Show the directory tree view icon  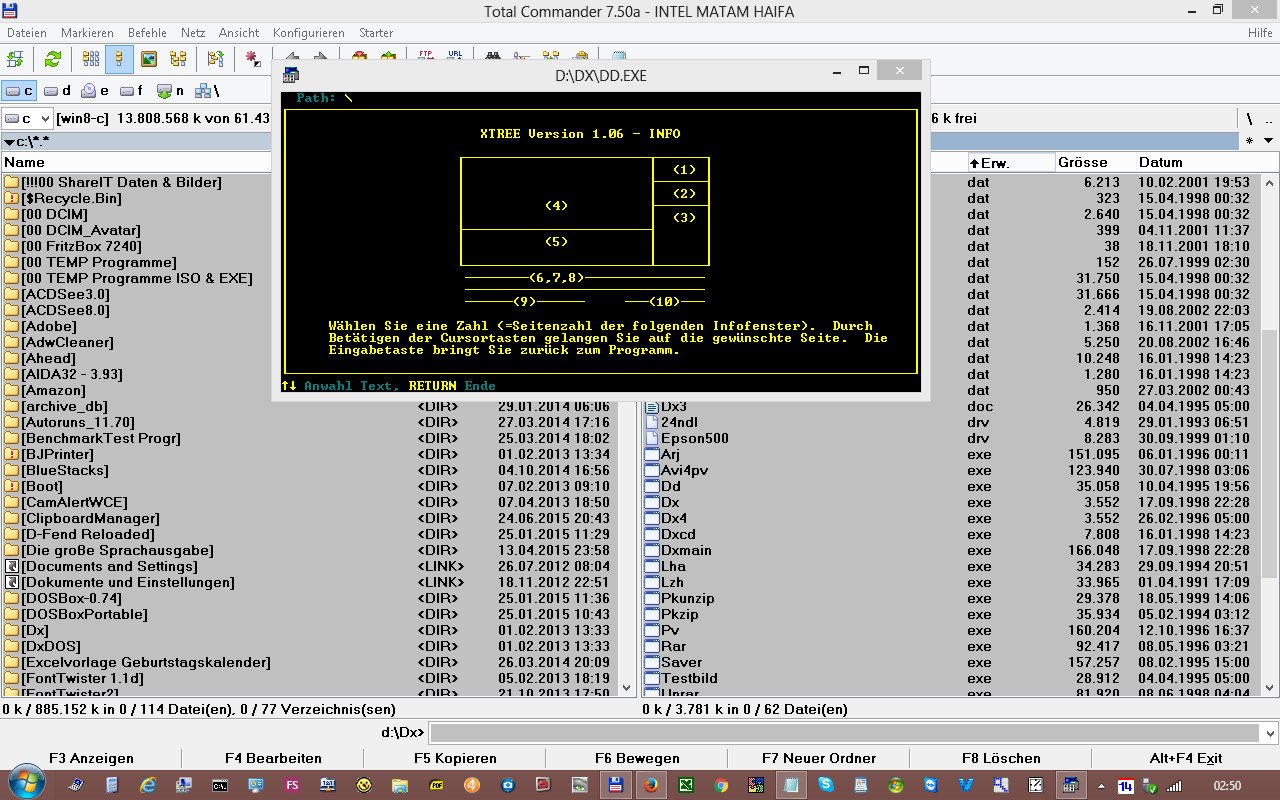click(x=177, y=59)
